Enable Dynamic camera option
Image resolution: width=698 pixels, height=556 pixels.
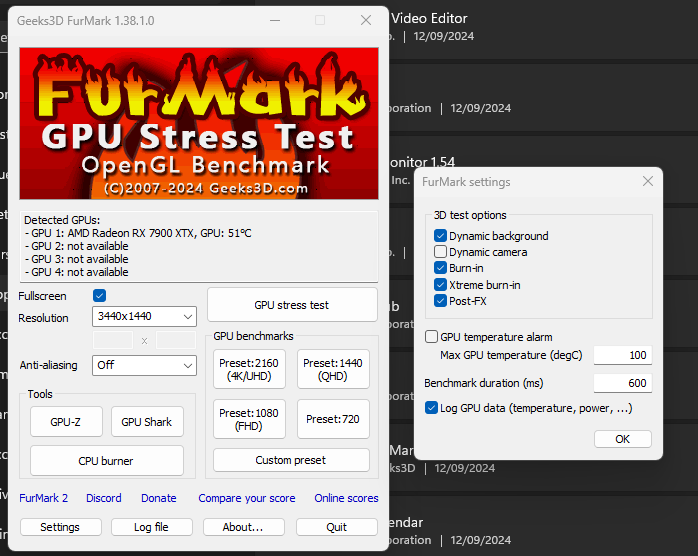(x=440, y=252)
